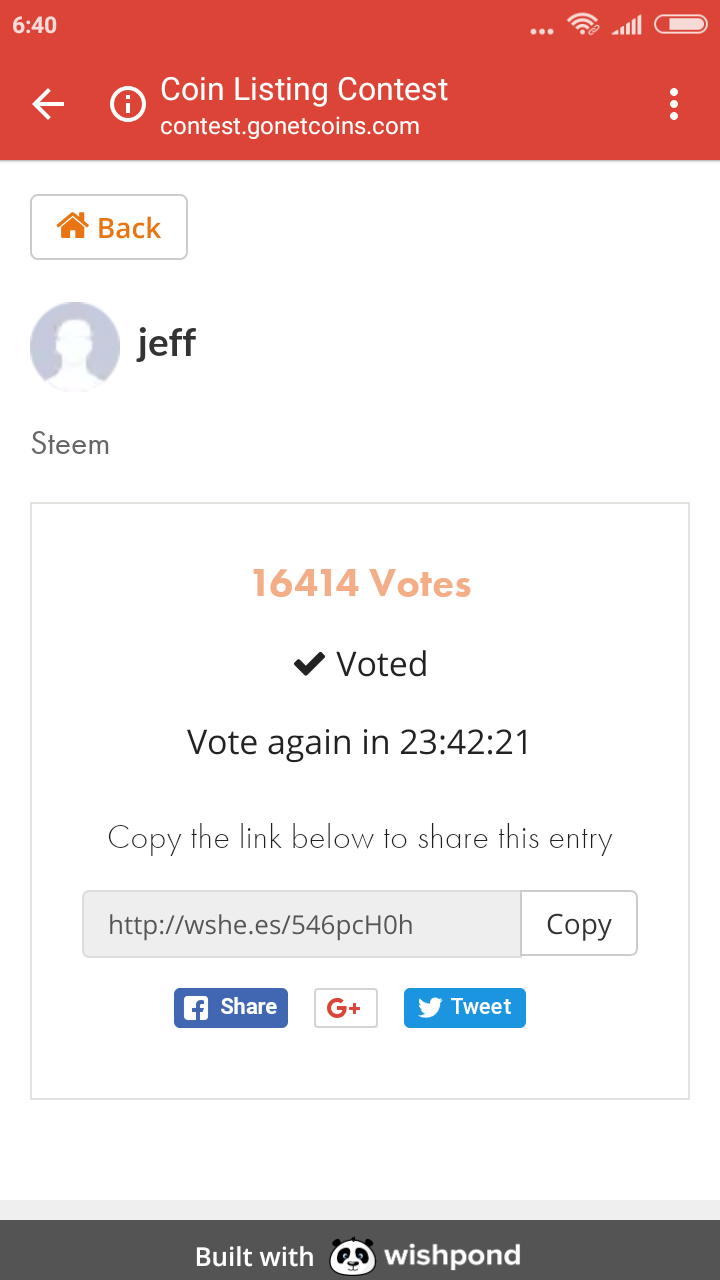The width and height of the screenshot is (720, 1280).
Task: Click the Twitter bird on Tweet button
Action: pos(430,1008)
